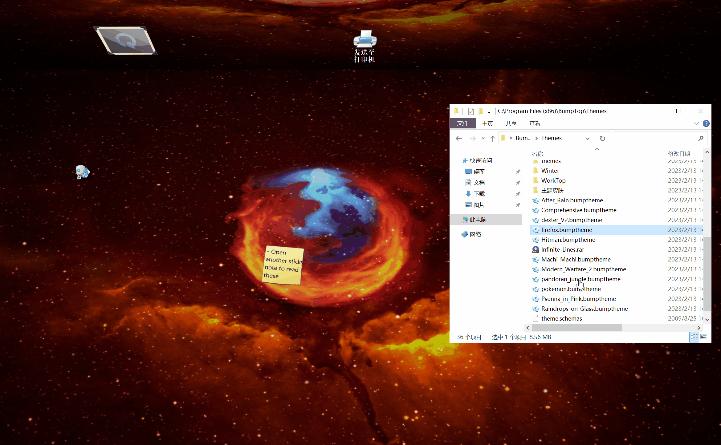This screenshot has width=721, height=445.
Task: Switch to the 主页 ribbon tab
Action: click(487, 123)
